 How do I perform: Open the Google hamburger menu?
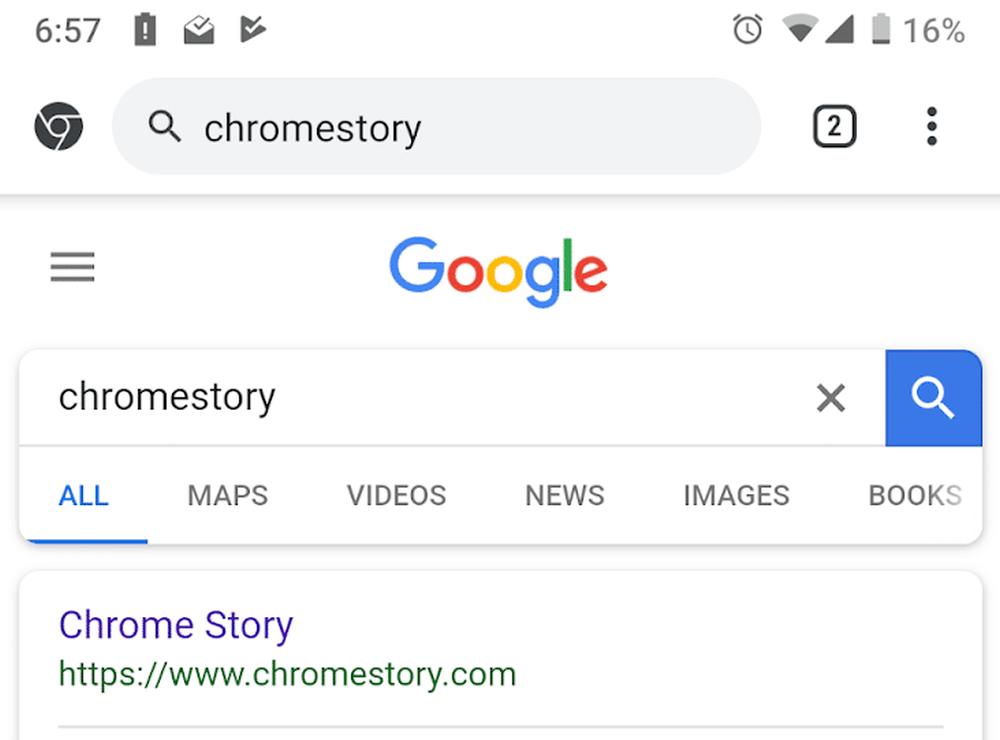[72, 268]
